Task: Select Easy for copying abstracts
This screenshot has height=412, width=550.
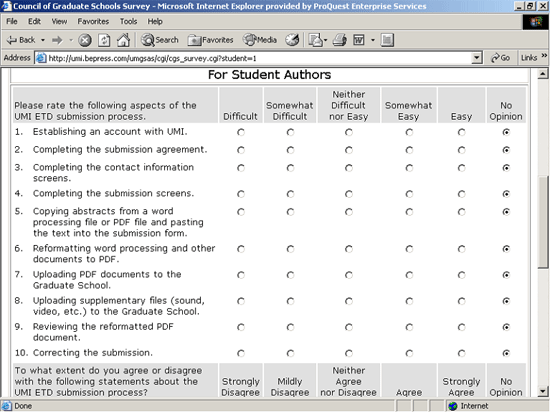Action: point(462,212)
